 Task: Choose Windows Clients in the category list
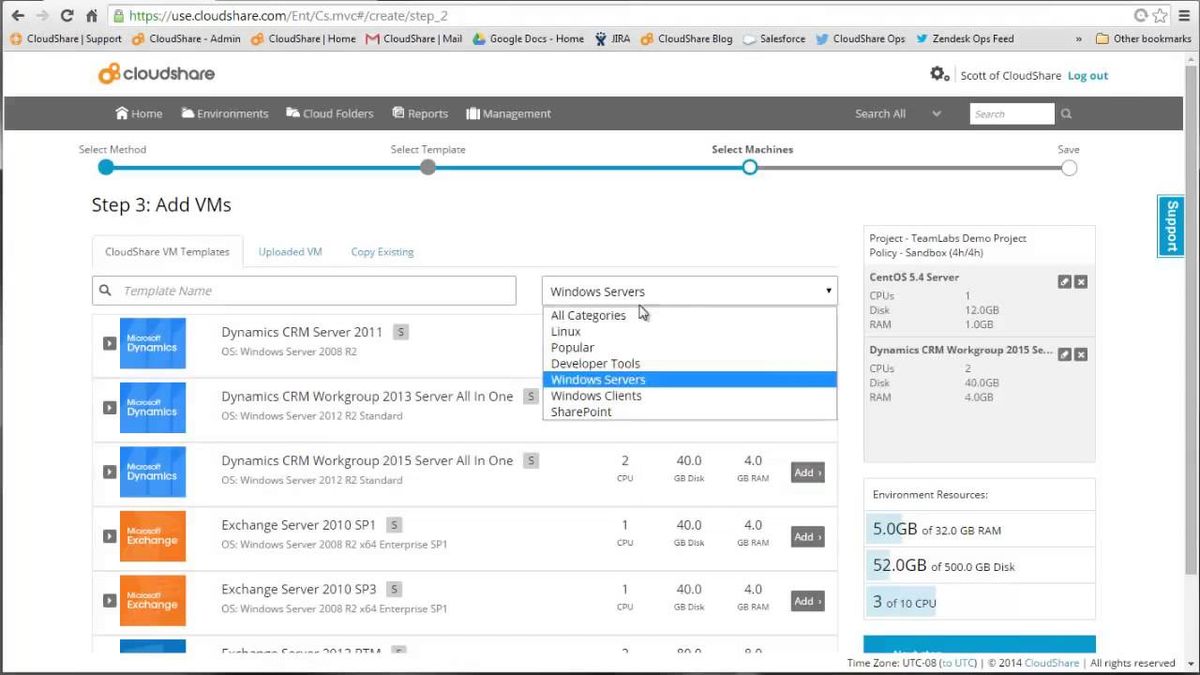(x=690, y=395)
